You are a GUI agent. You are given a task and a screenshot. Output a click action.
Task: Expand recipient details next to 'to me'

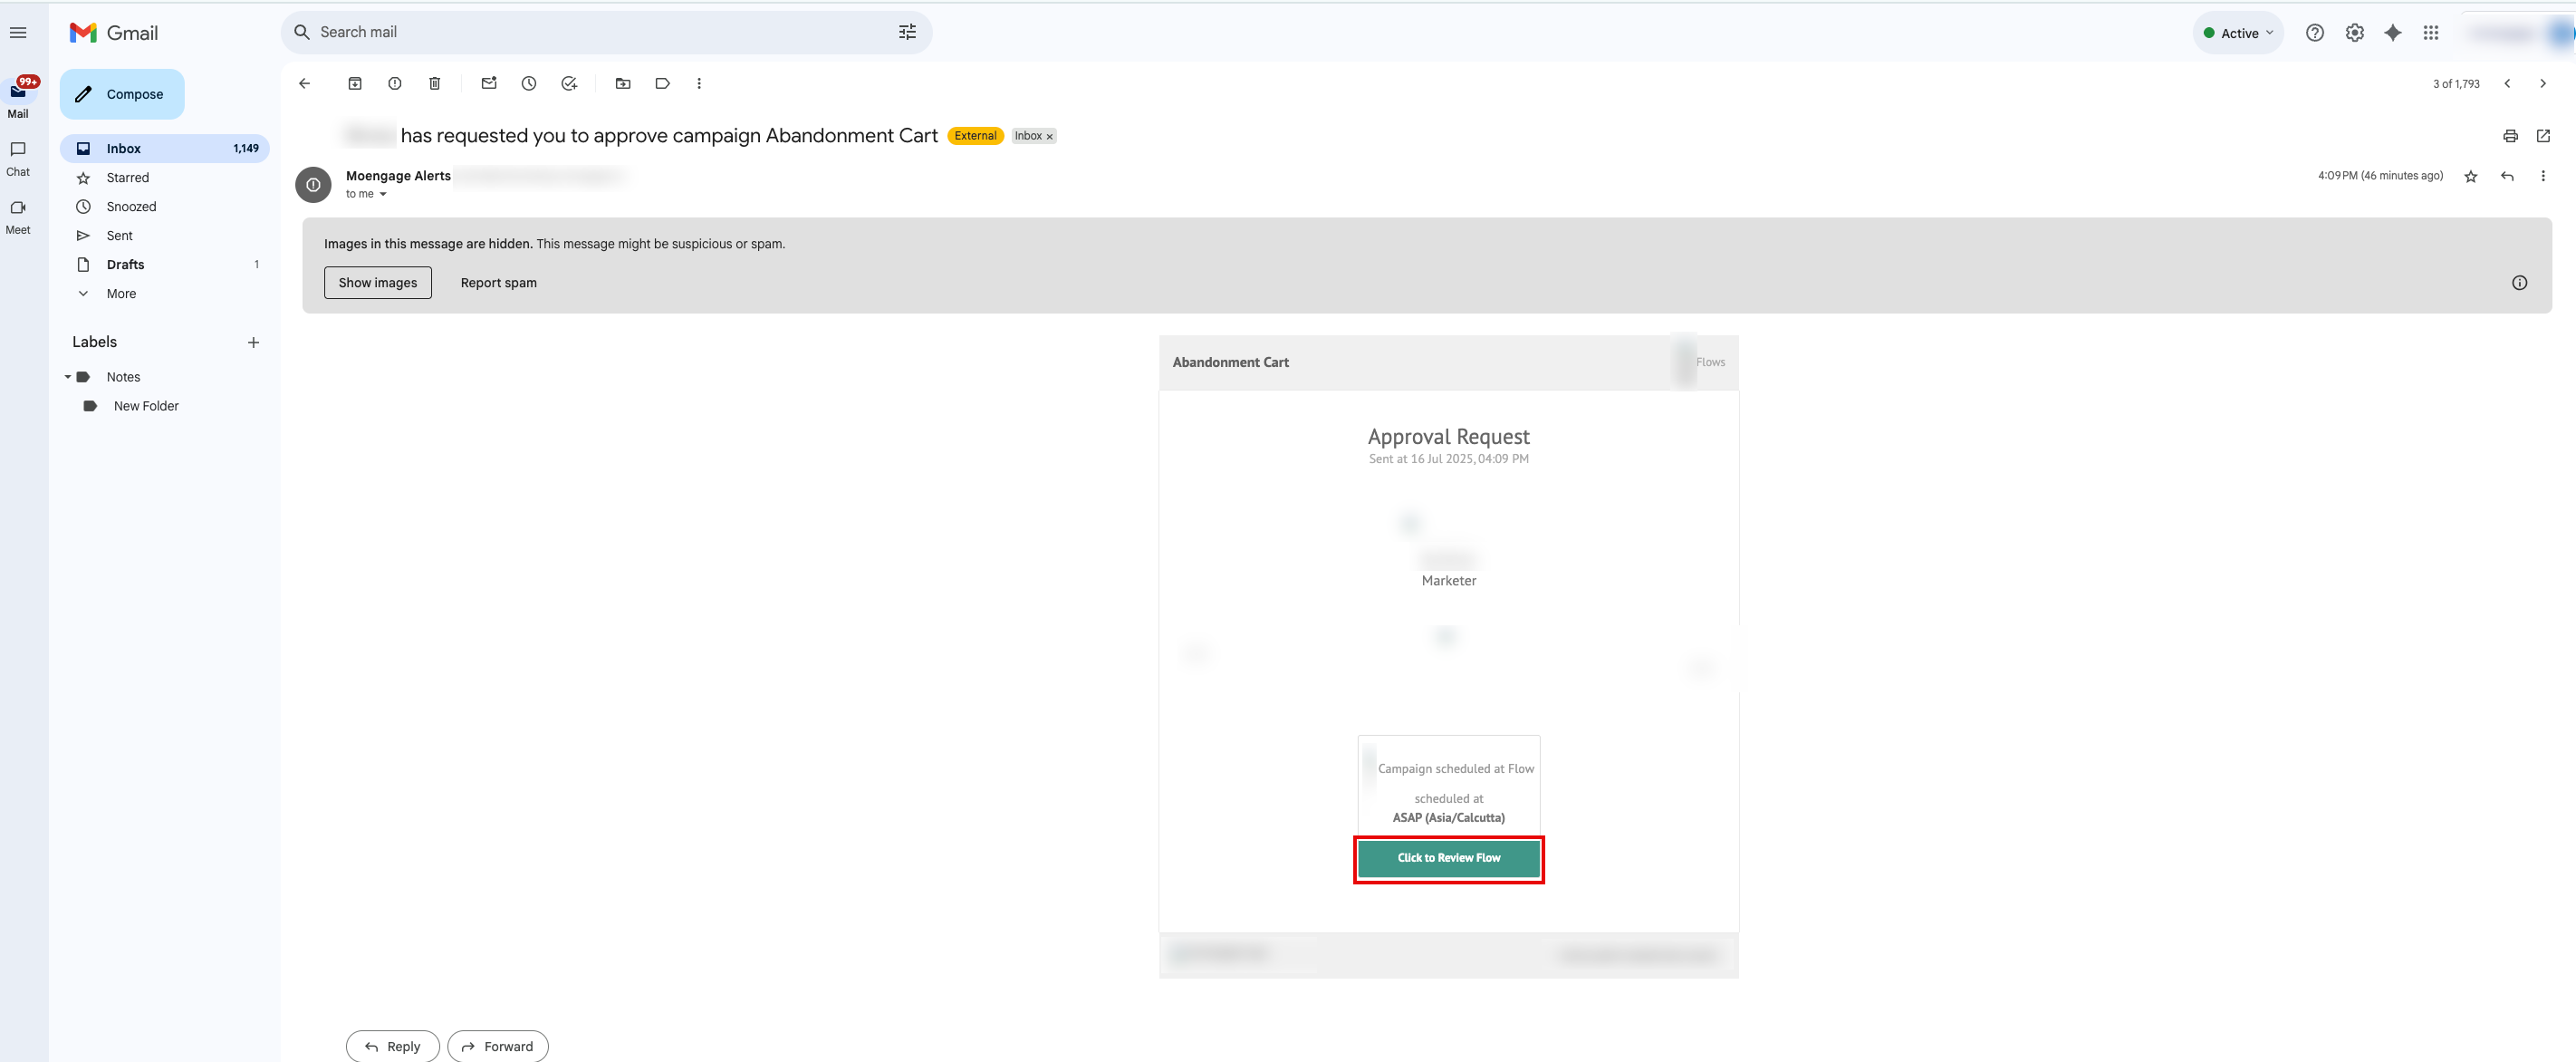coord(383,195)
